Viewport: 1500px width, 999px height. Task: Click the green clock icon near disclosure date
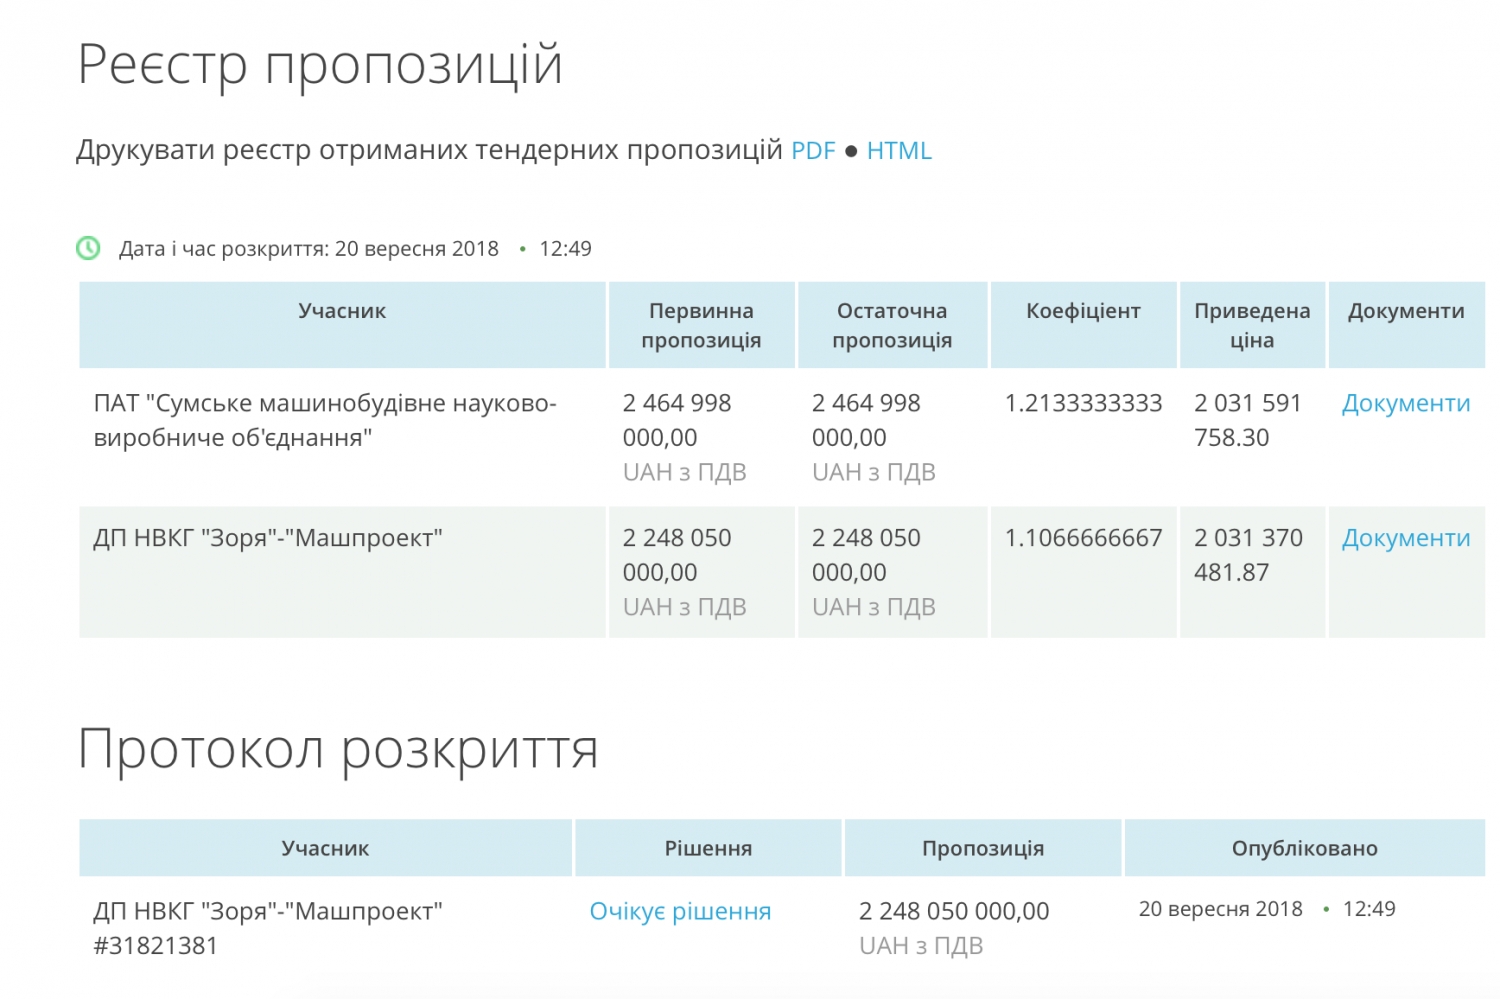(88, 248)
